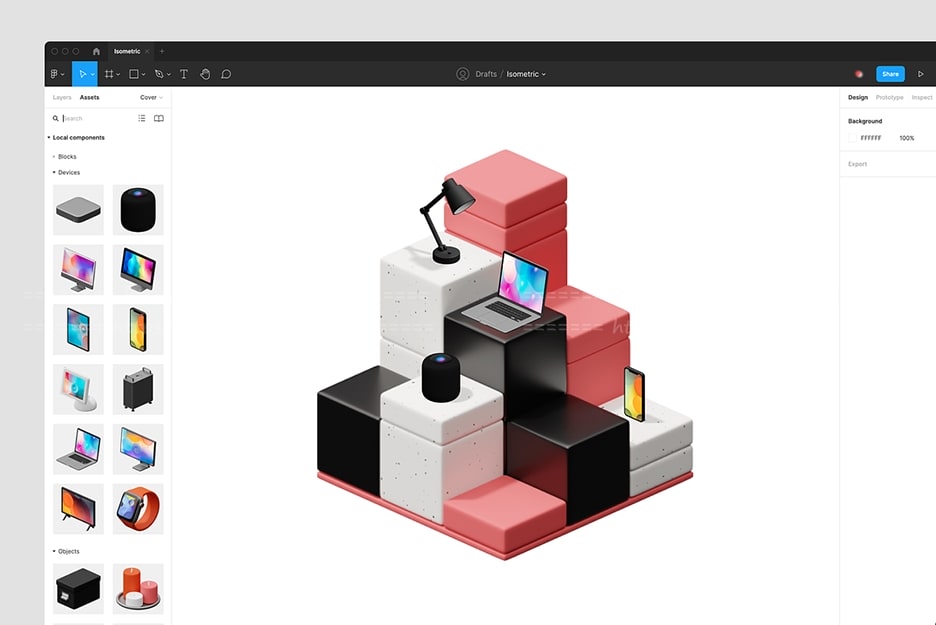Image resolution: width=936 pixels, height=625 pixels.
Task: Open Pen tool options dropdown arrow
Action: 169,75
